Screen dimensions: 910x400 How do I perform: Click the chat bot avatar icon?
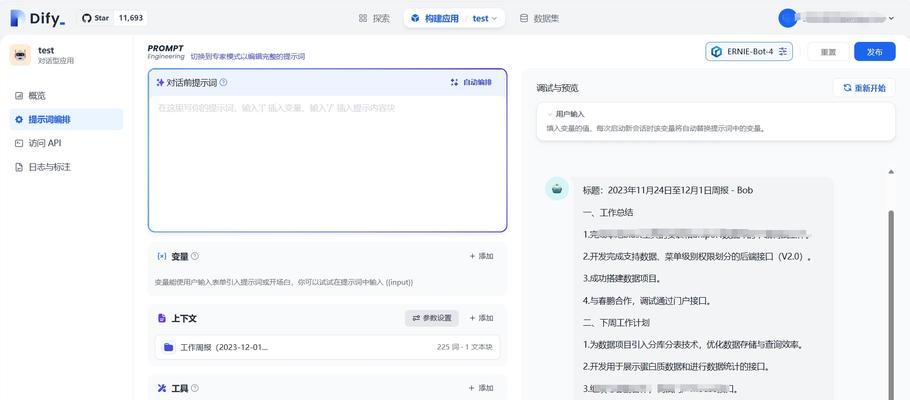(557, 189)
